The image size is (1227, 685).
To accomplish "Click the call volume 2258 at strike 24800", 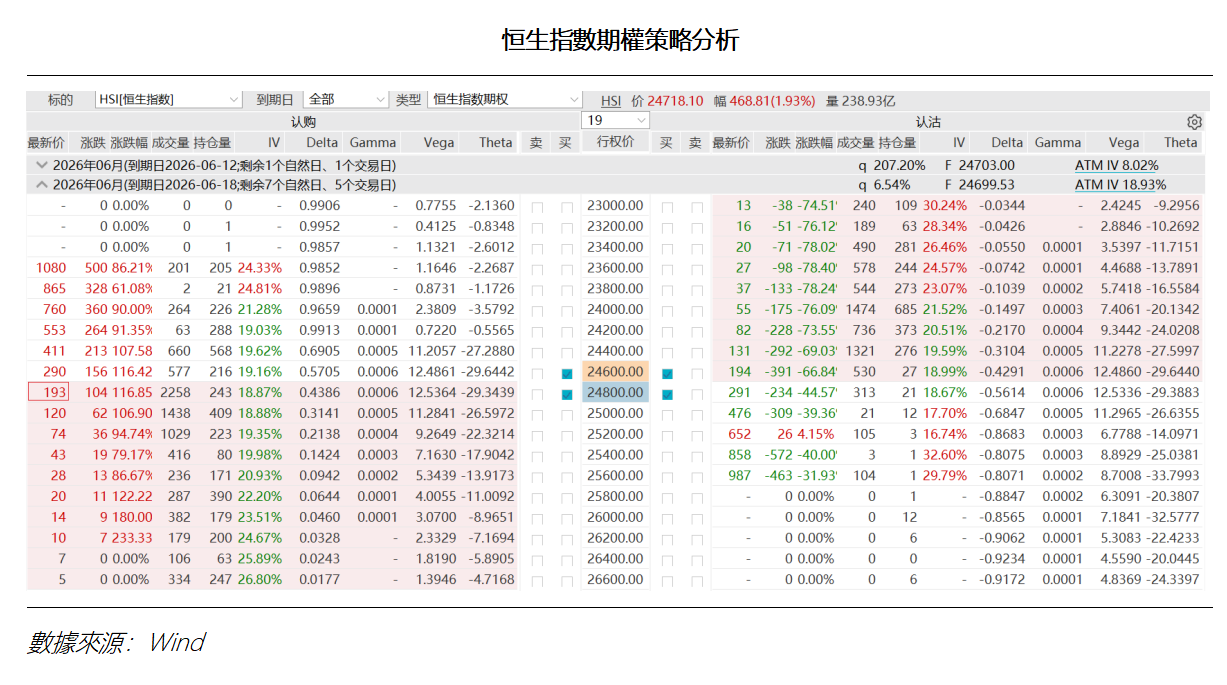I will pos(175,394).
